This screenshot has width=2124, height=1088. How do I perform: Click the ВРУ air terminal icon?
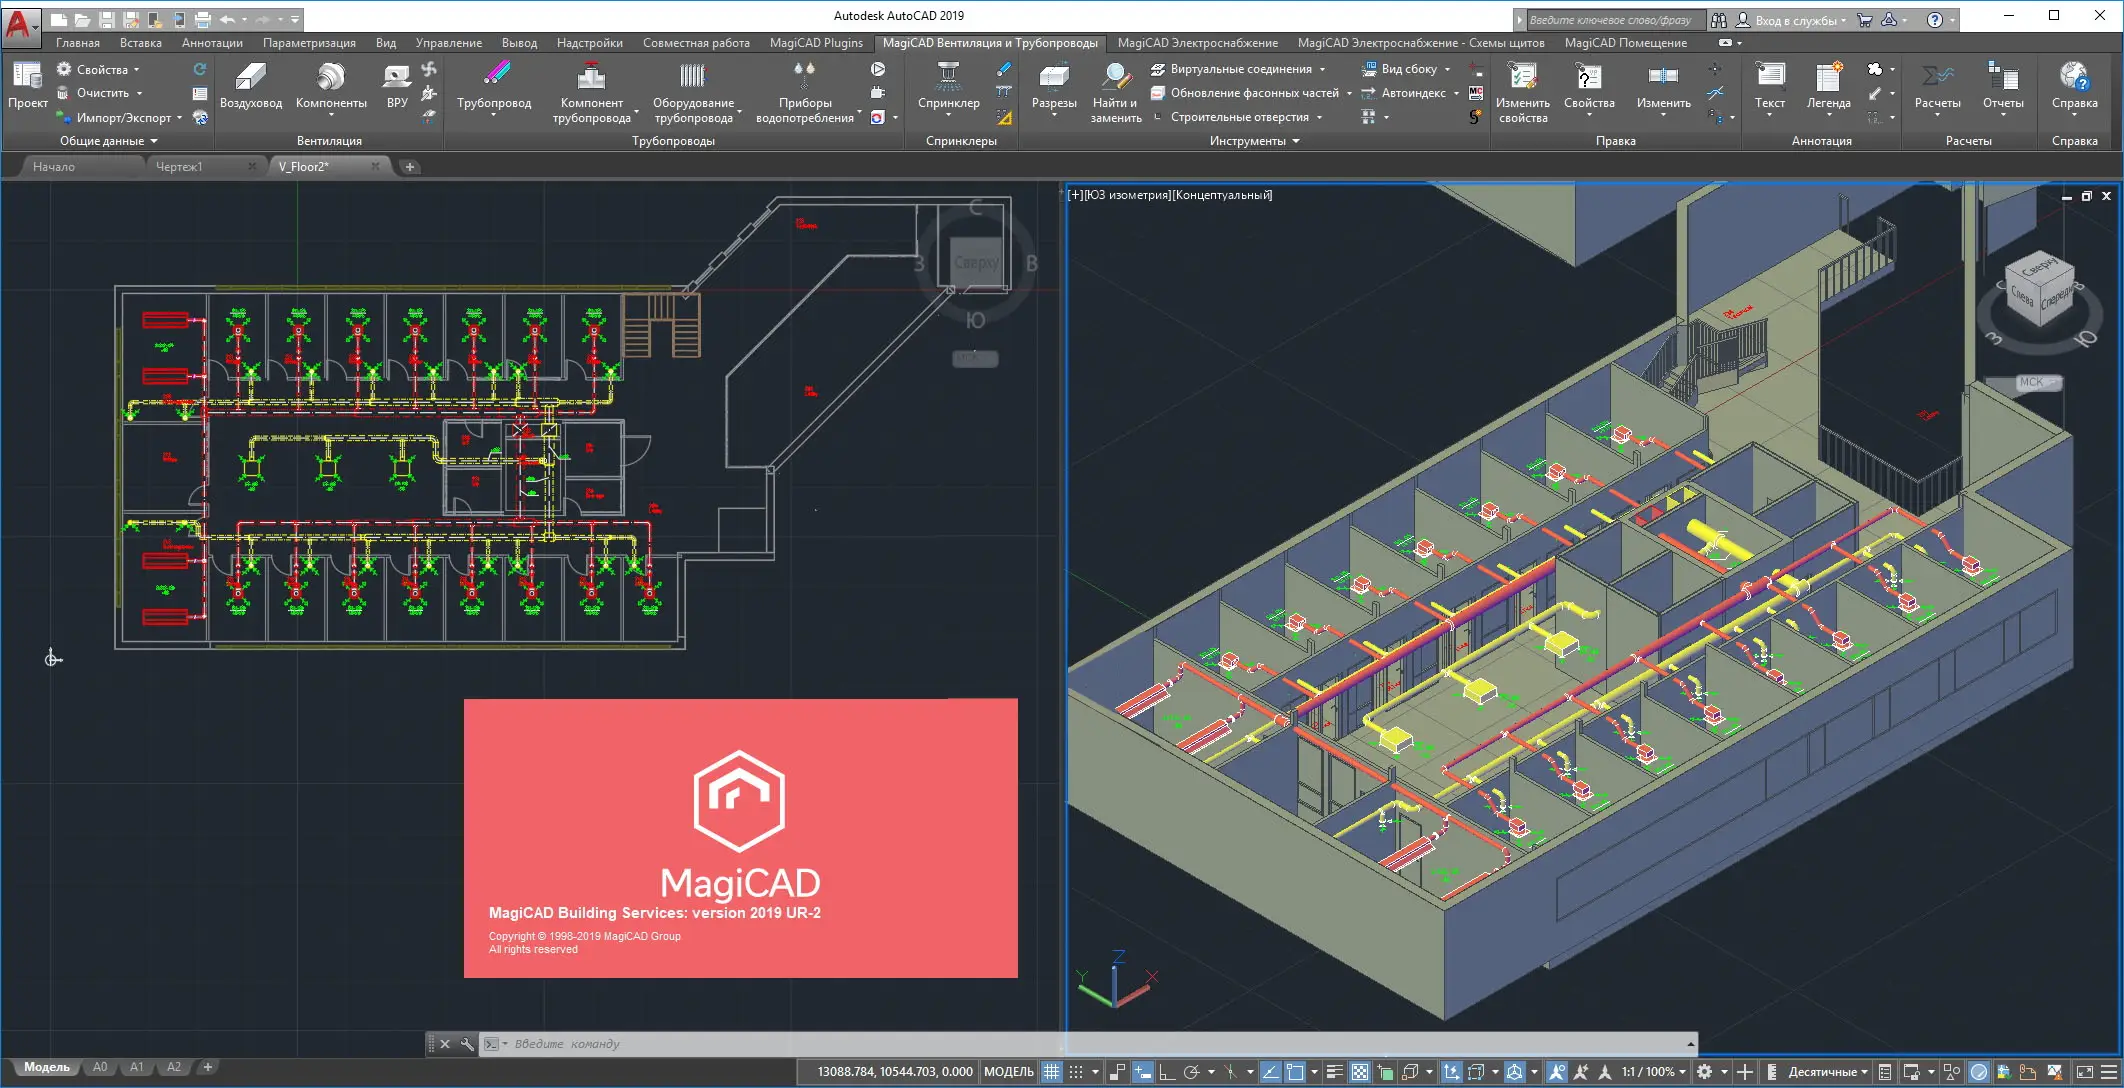397,85
